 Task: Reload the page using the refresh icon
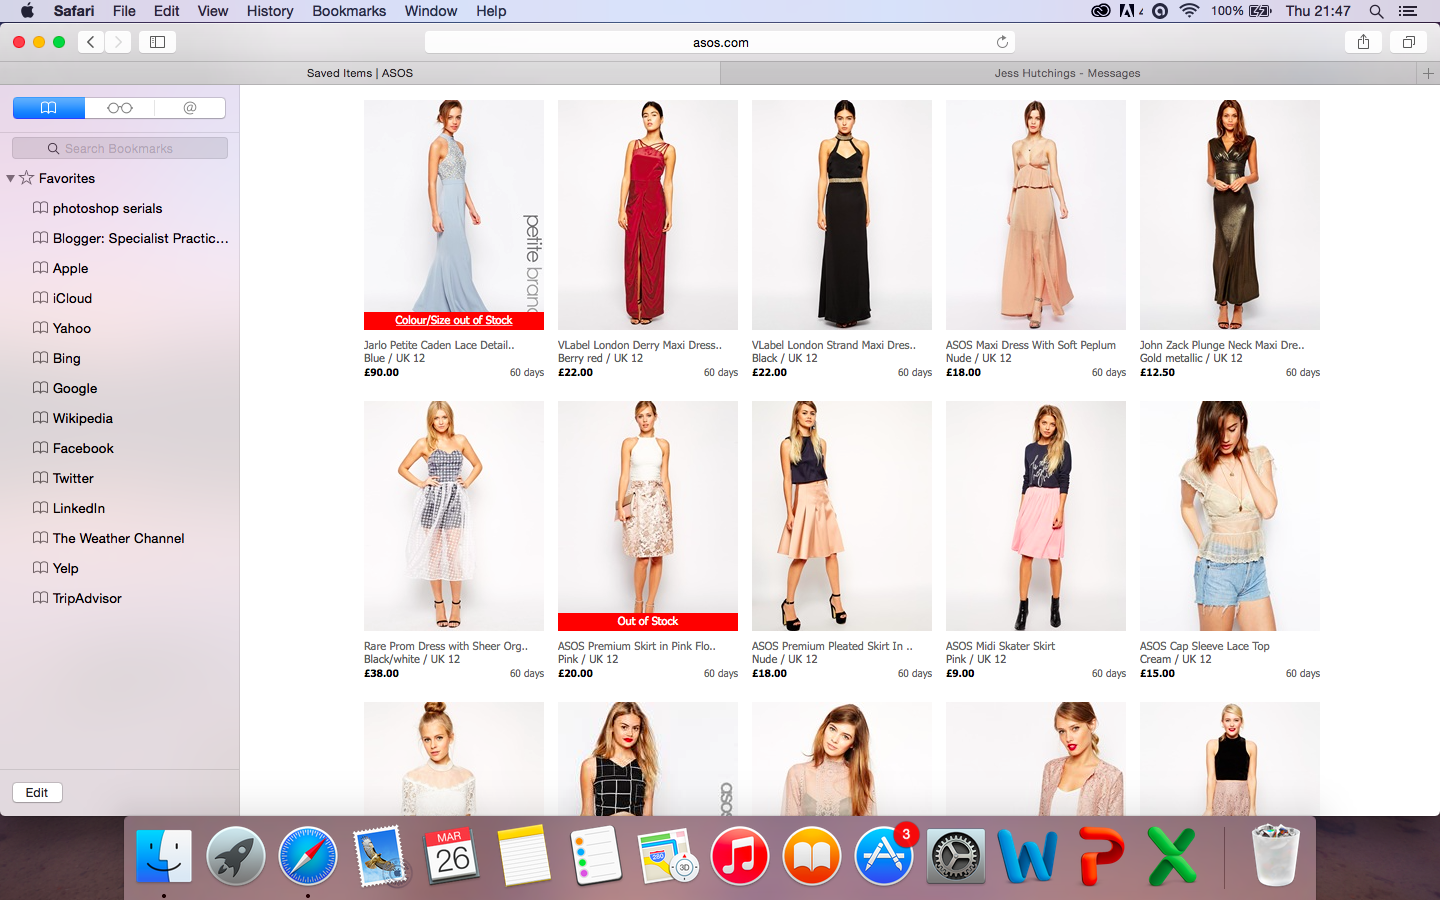click(x=1002, y=42)
